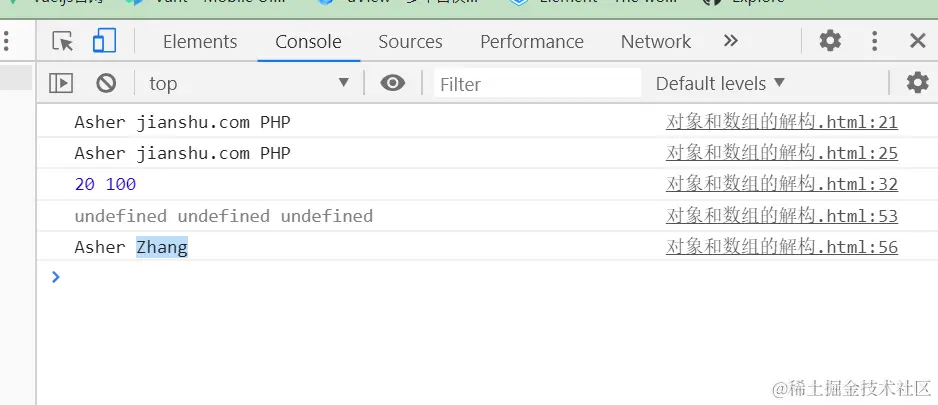Open source link ending in html:21
The height and width of the screenshot is (405, 938).
pyautogui.click(x=782, y=123)
